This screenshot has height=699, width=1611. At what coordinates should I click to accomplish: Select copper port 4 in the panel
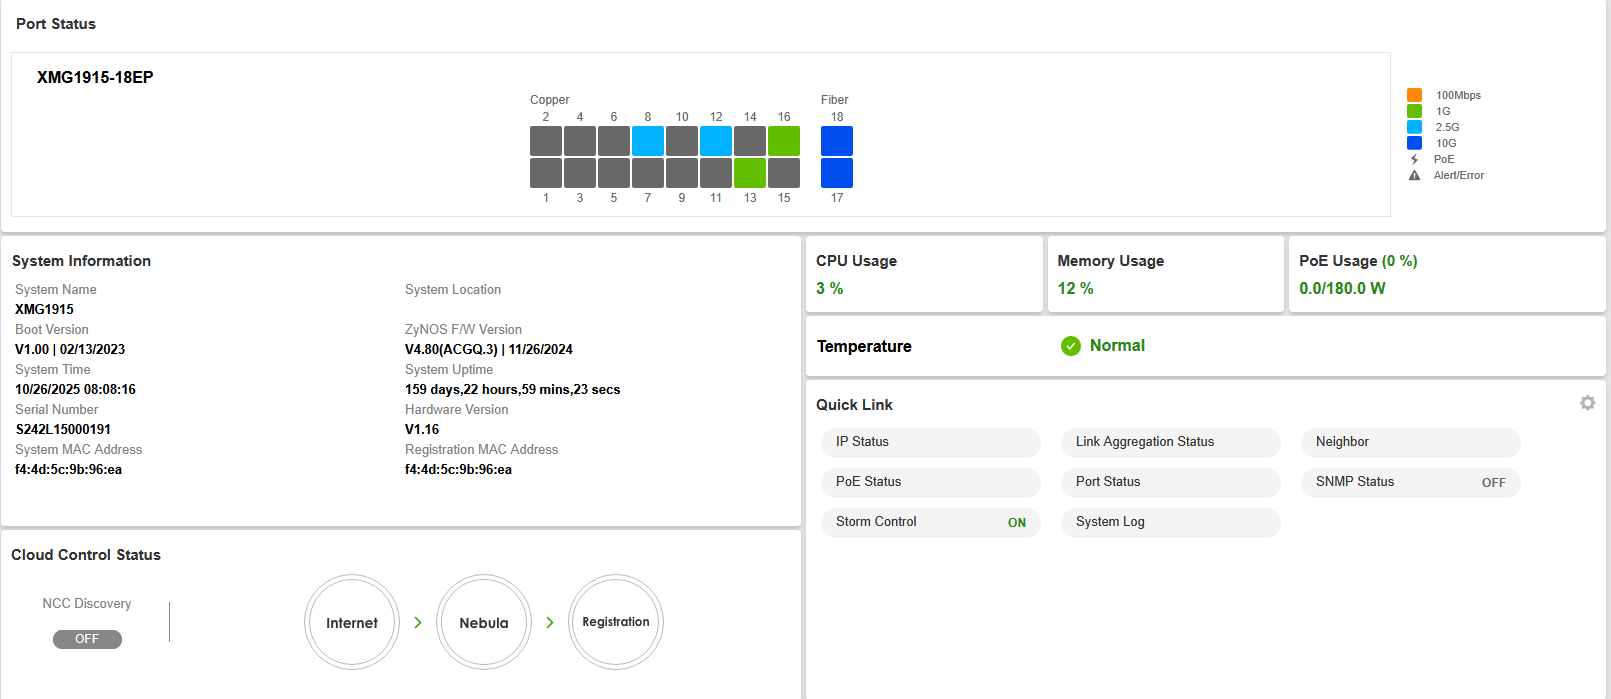pos(580,141)
